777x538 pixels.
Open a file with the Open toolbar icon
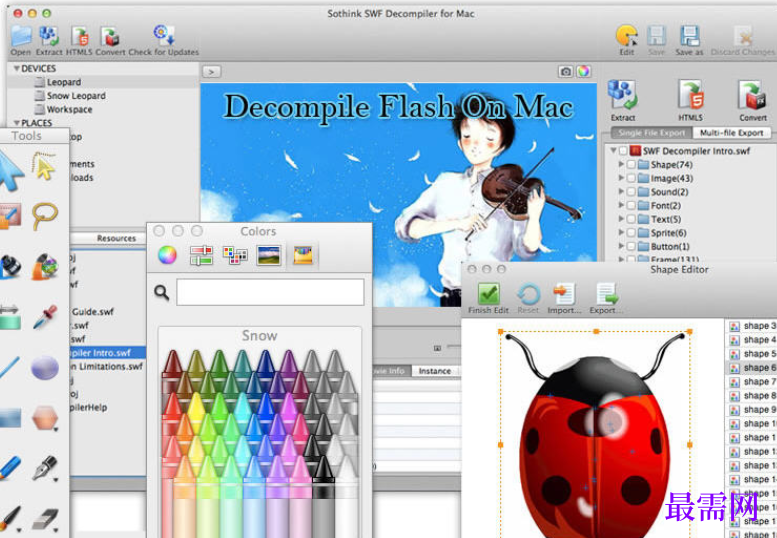tap(21, 36)
